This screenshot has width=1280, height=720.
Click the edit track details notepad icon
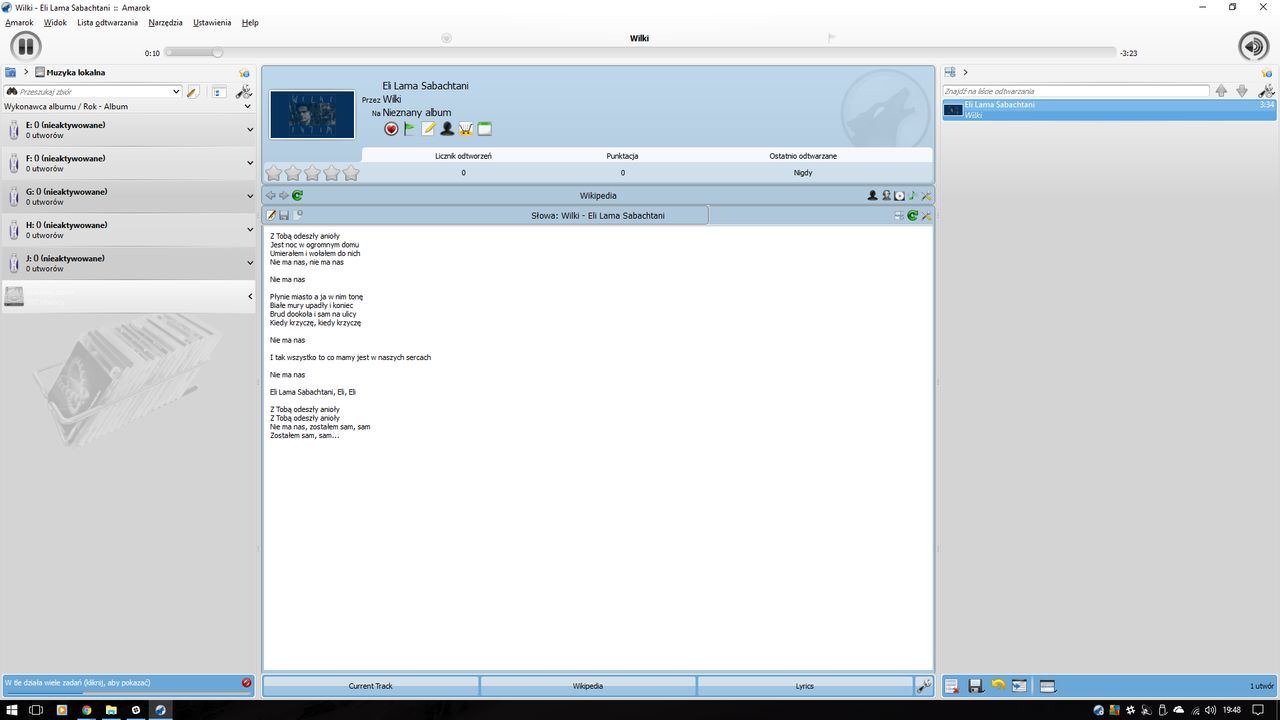428,129
